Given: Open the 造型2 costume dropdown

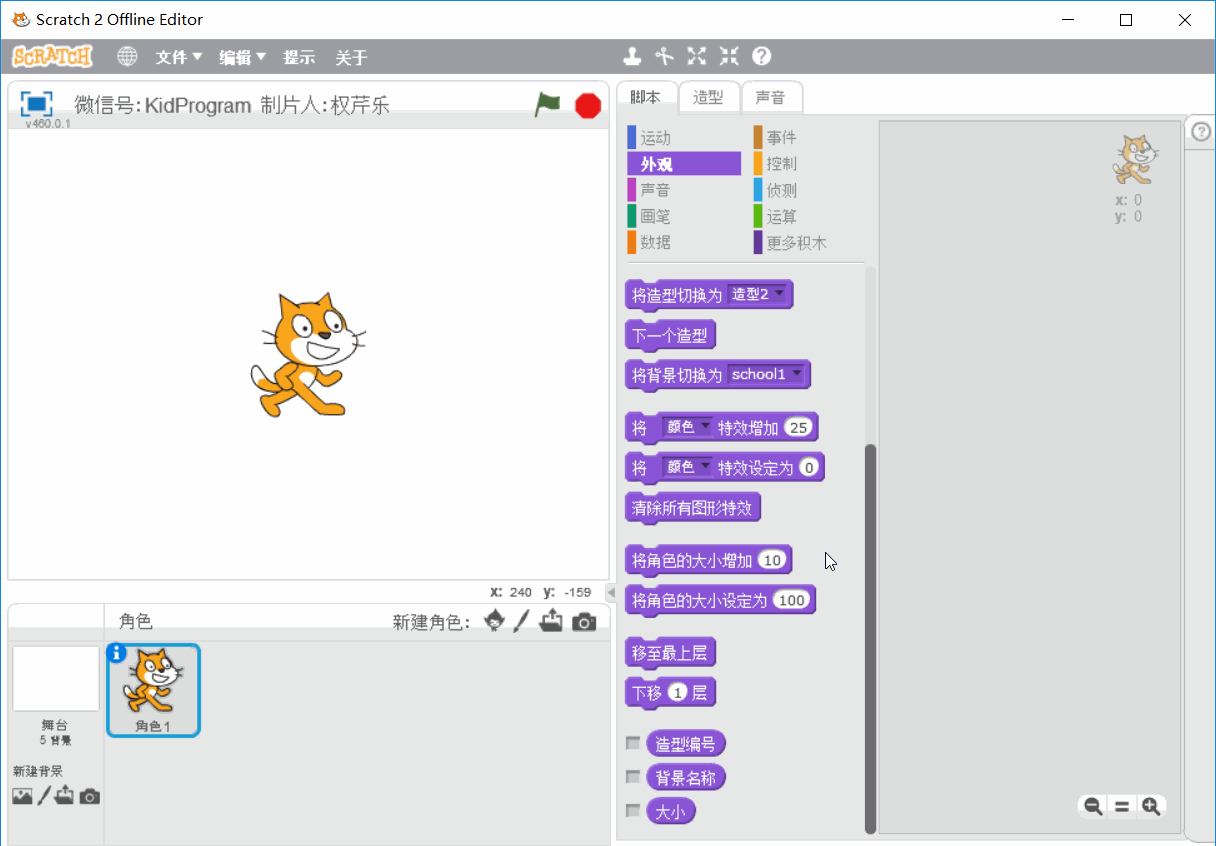Looking at the screenshot, I should point(757,295).
